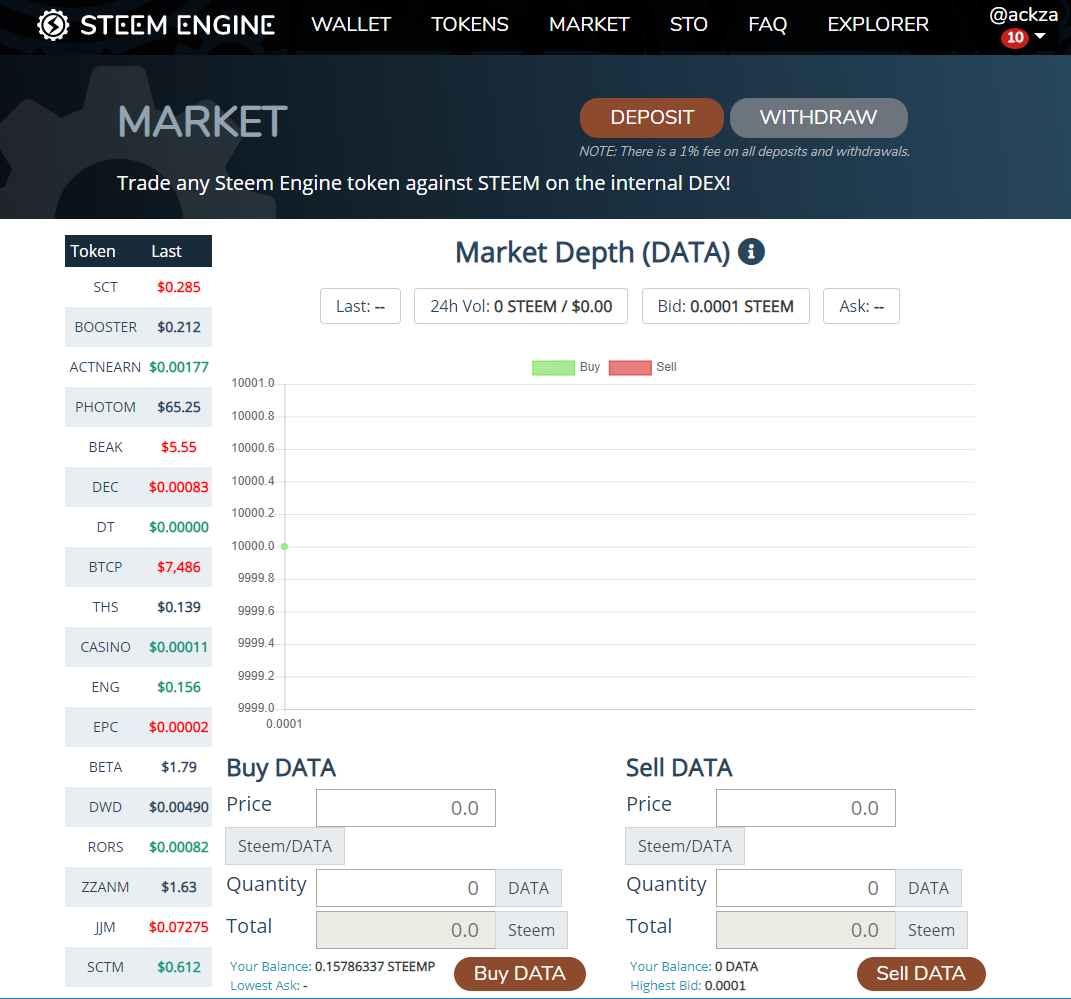Focus the Sell DATA quantity field
This screenshot has height=999, width=1071.
tap(806, 888)
